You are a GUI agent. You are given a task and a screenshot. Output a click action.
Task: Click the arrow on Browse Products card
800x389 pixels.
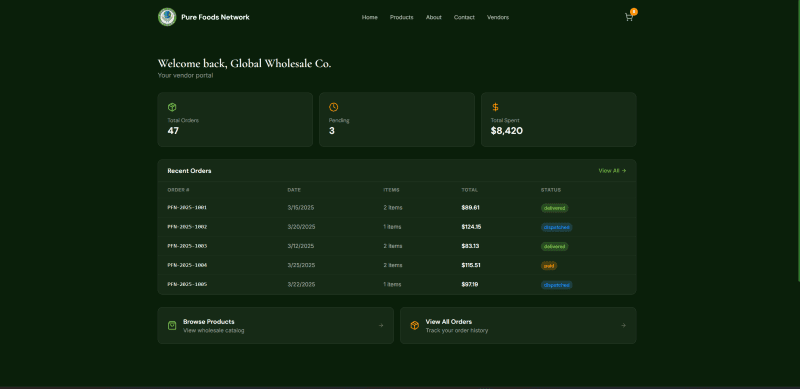381,326
